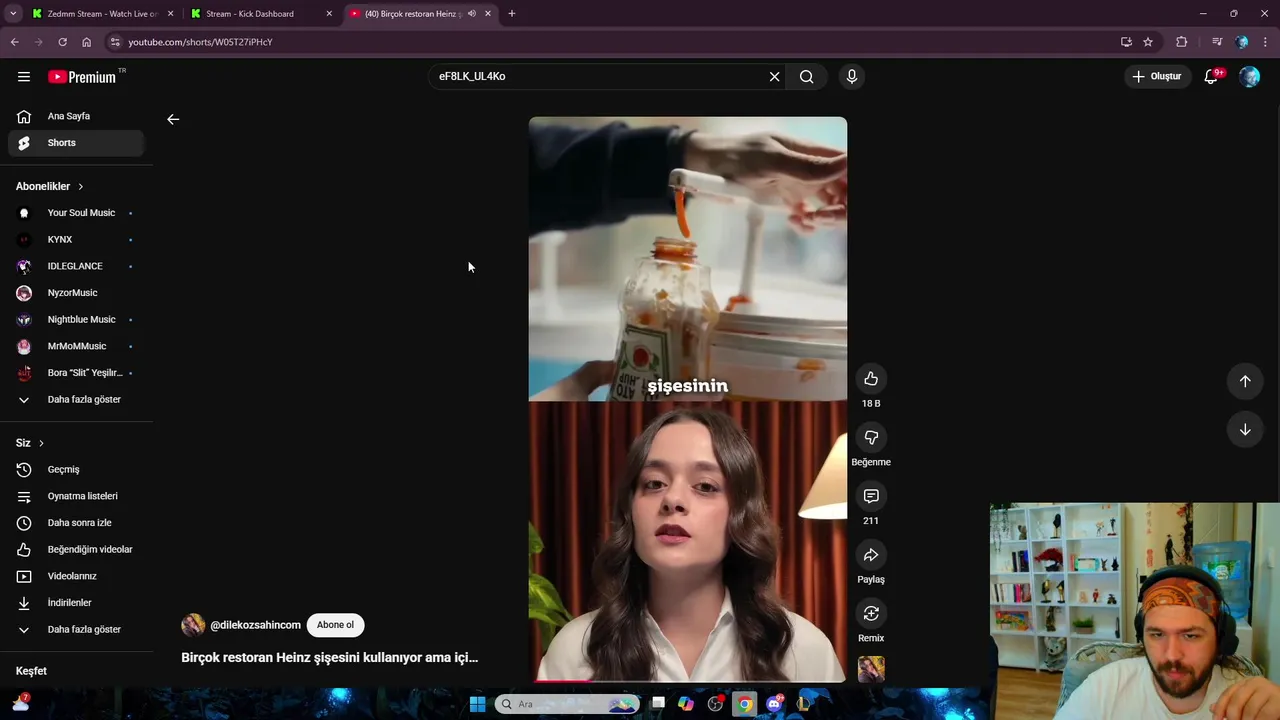
Task: Switch to Zedmm Stream tab
Action: click(102, 13)
